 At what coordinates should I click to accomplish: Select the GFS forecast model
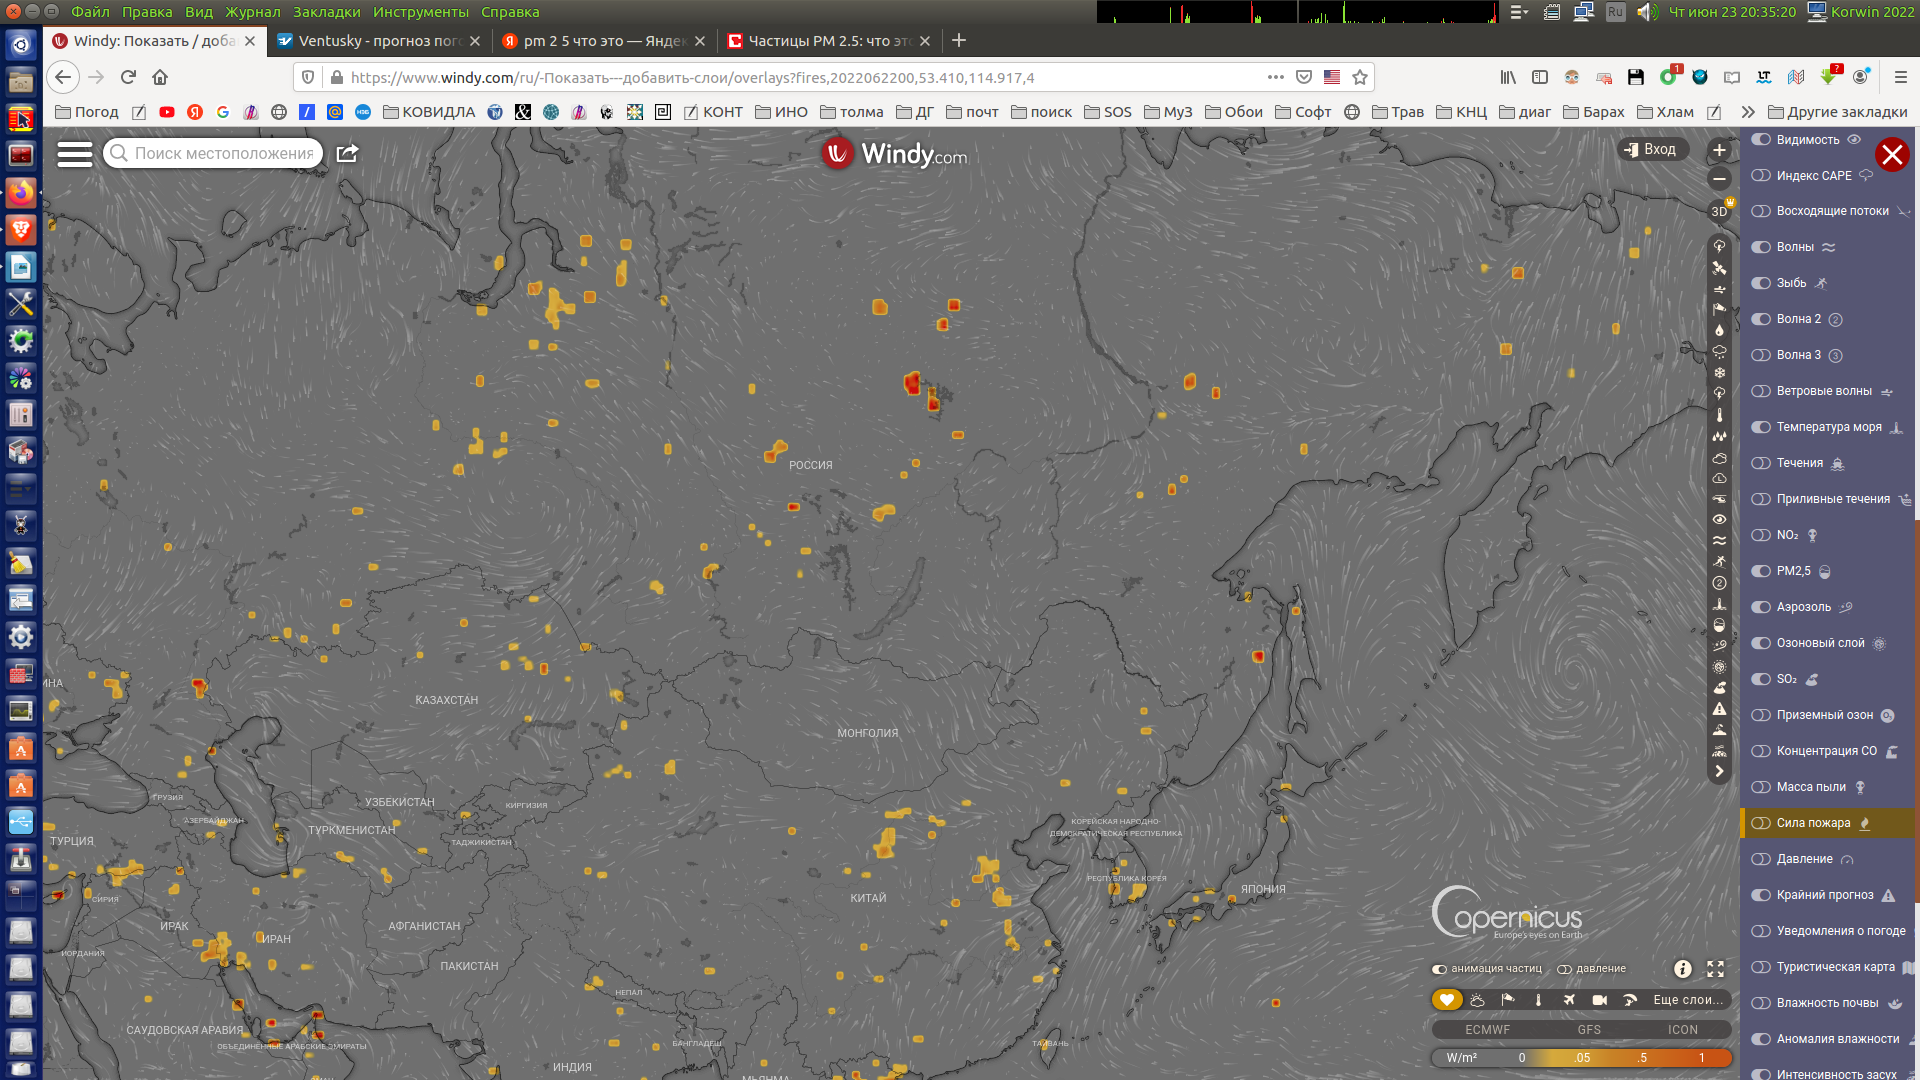[x=1589, y=1030]
